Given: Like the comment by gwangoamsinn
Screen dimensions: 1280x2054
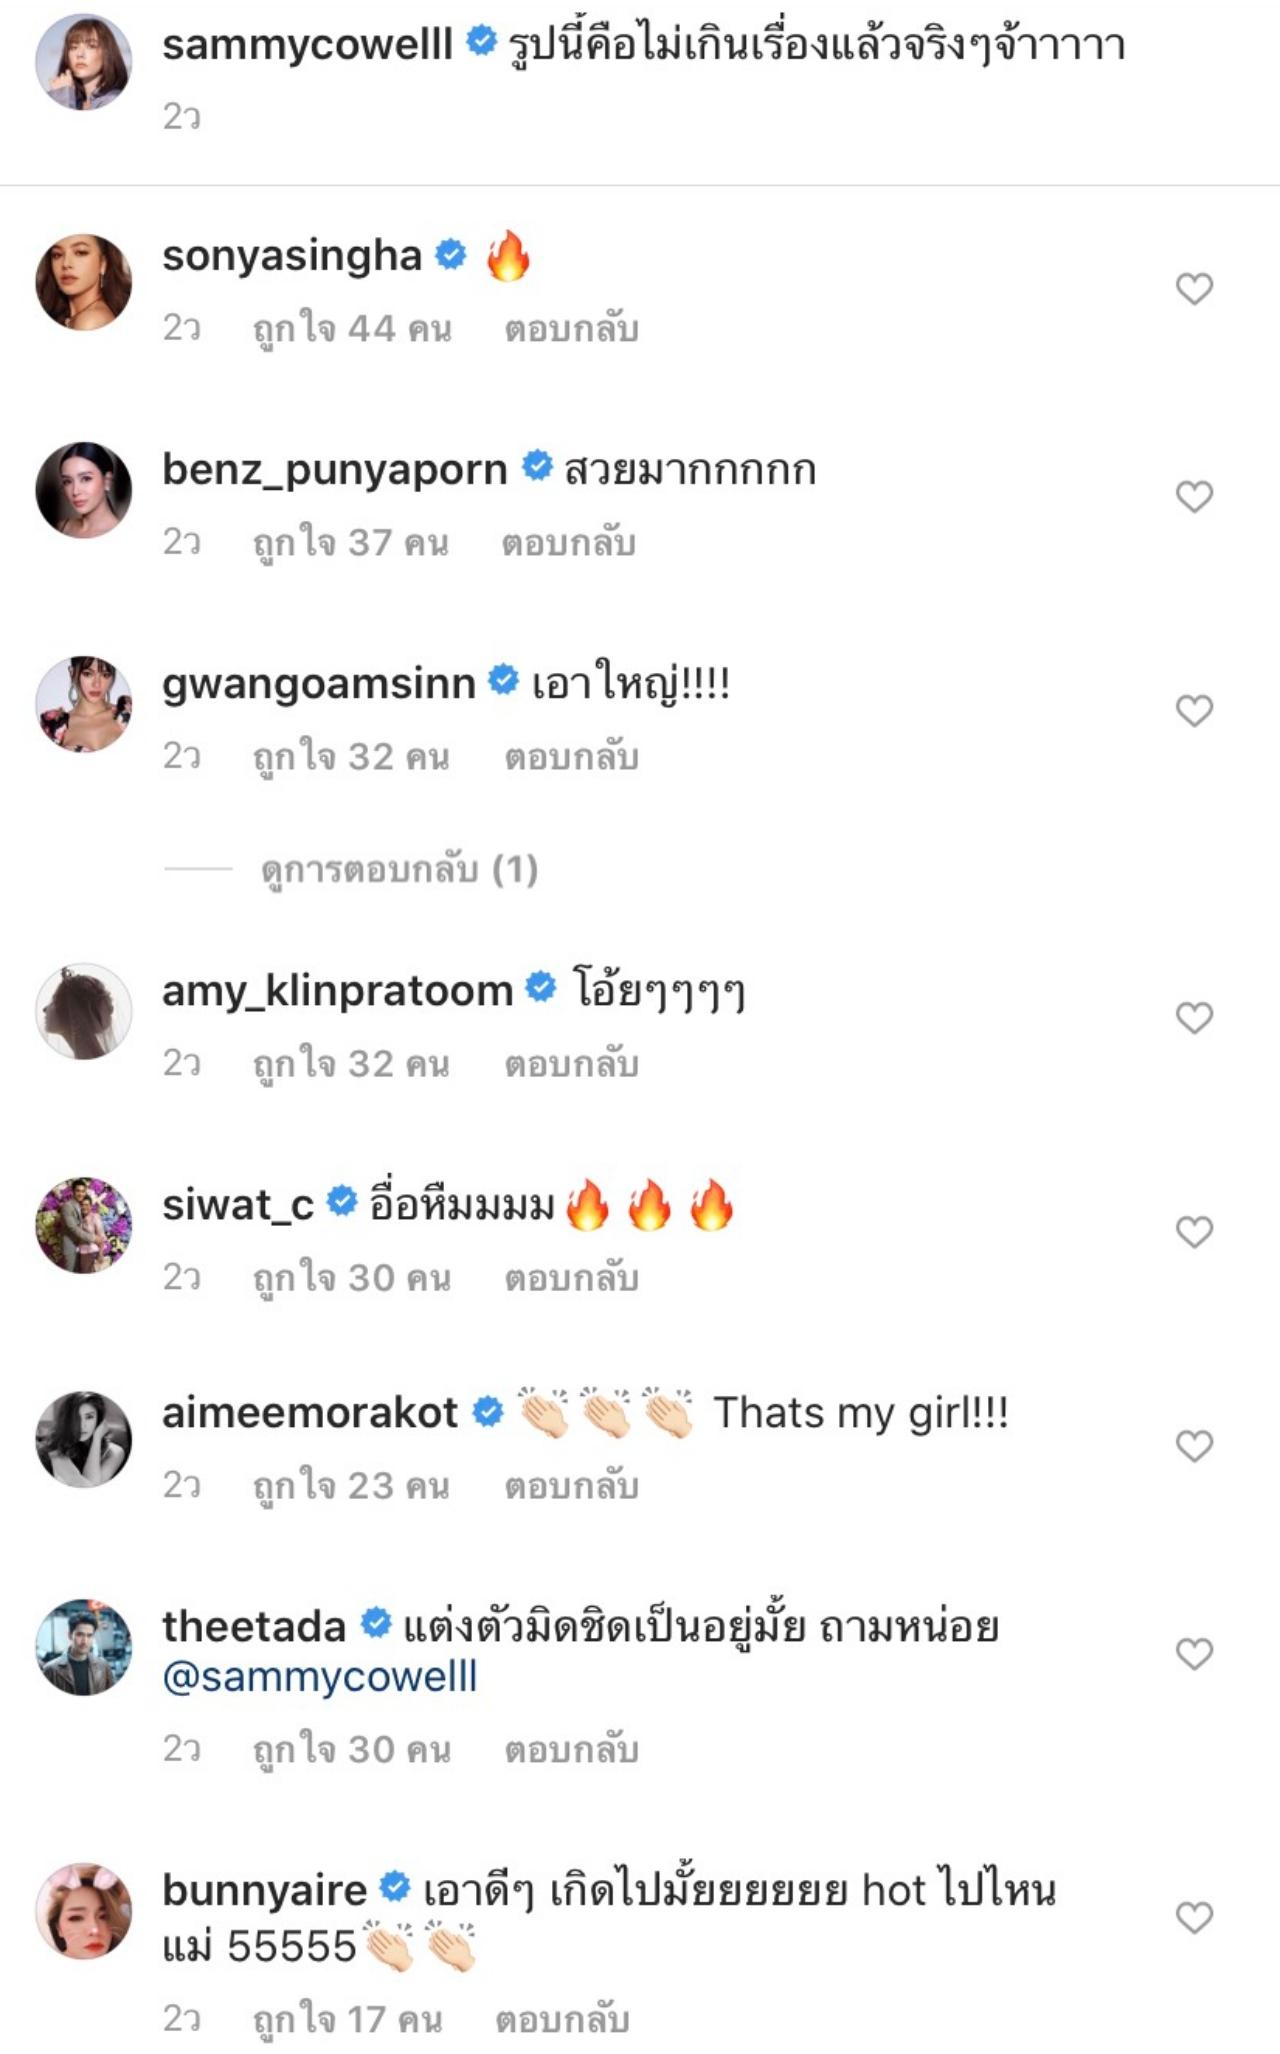Looking at the screenshot, I should click(x=1194, y=711).
